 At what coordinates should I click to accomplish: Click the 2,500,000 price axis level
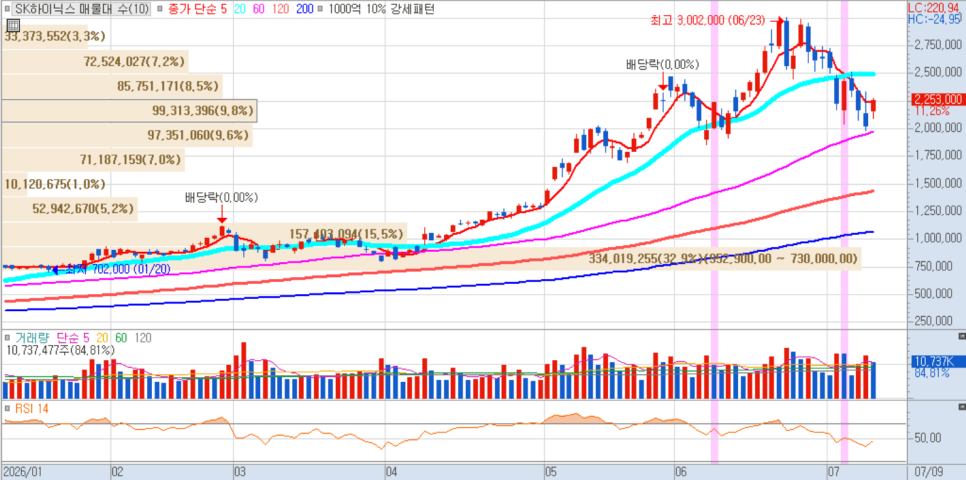[x=936, y=73]
